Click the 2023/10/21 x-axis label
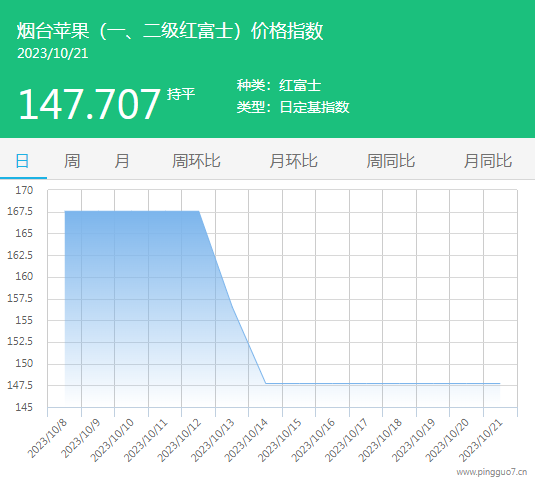 tap(481, 440)
